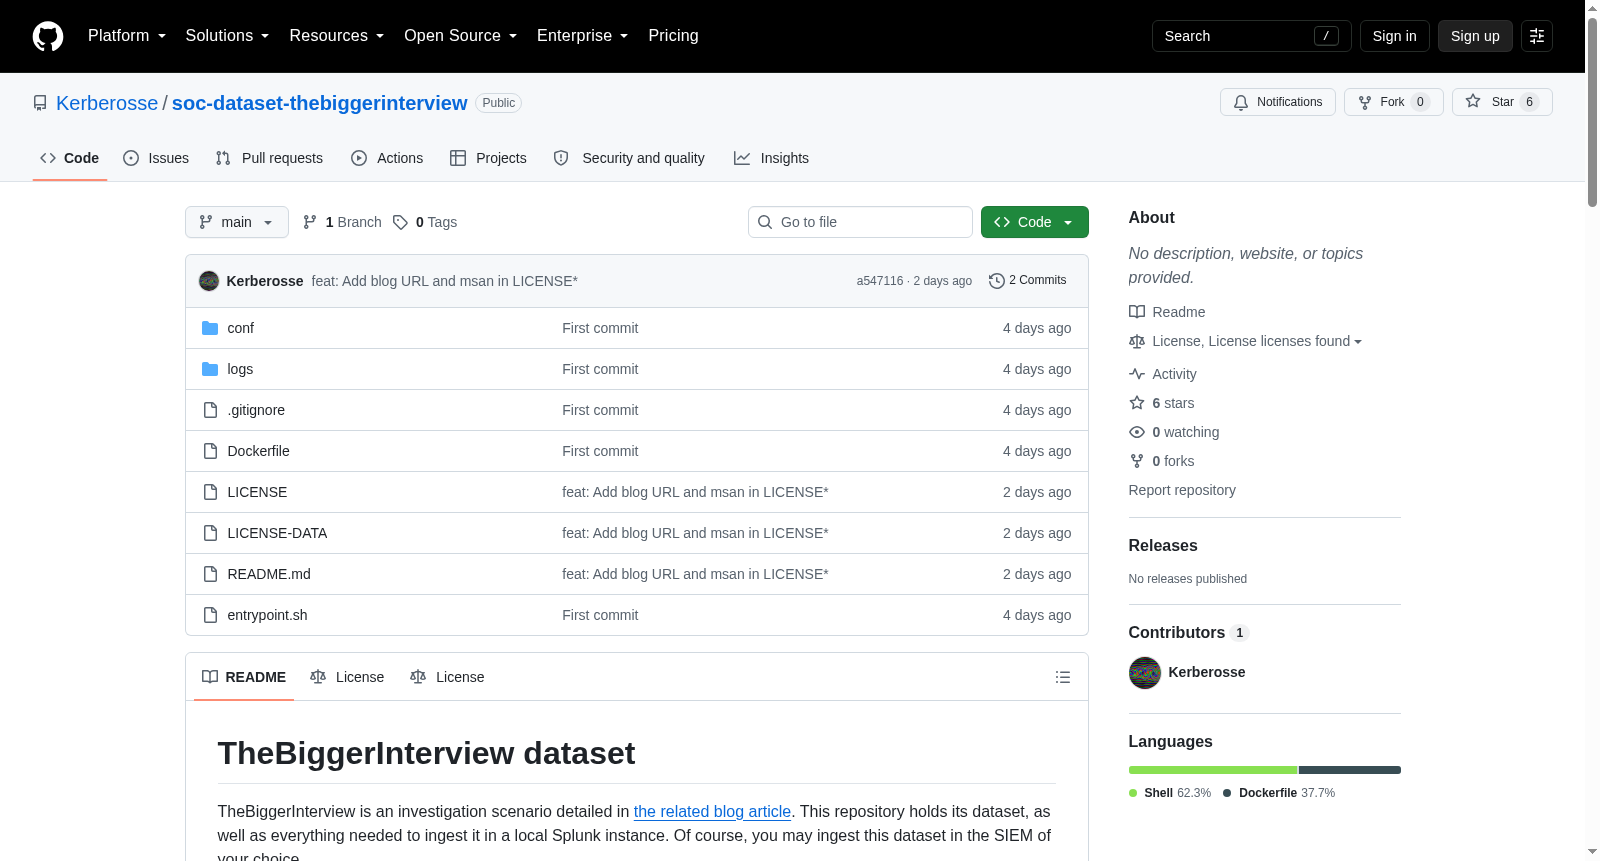Expand the Resources menu
1600x861 pixels.
pyautogui.click(x=336, y=36)
